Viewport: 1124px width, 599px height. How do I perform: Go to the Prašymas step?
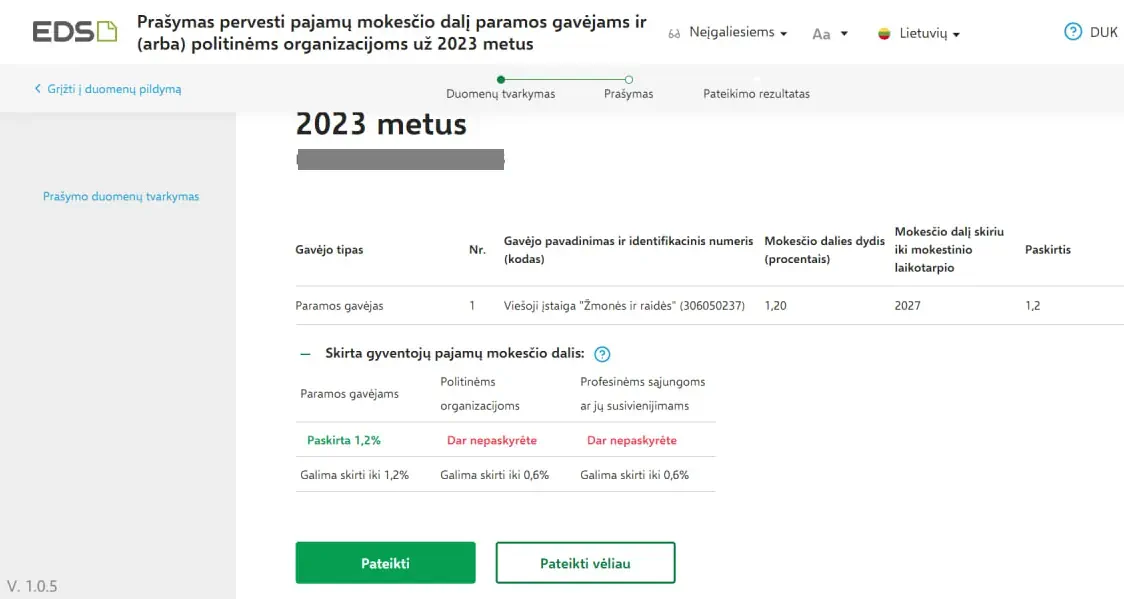point(629,94)
